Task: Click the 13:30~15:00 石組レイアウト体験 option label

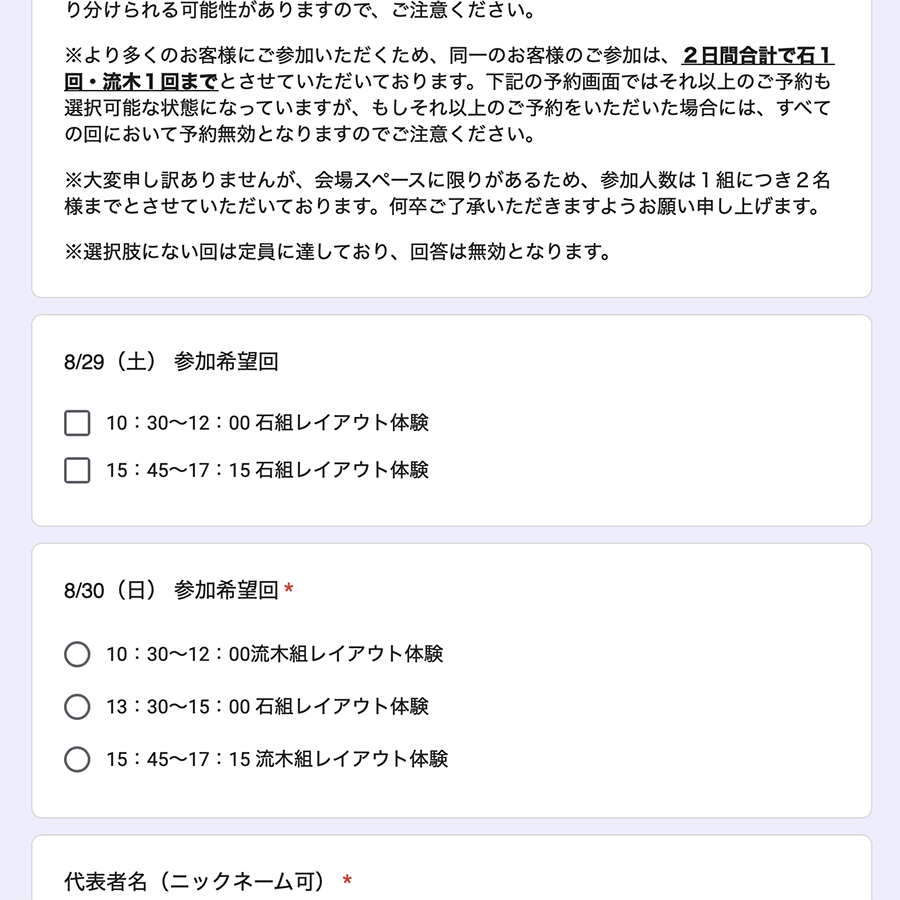Action: click(x=267, y=707)
